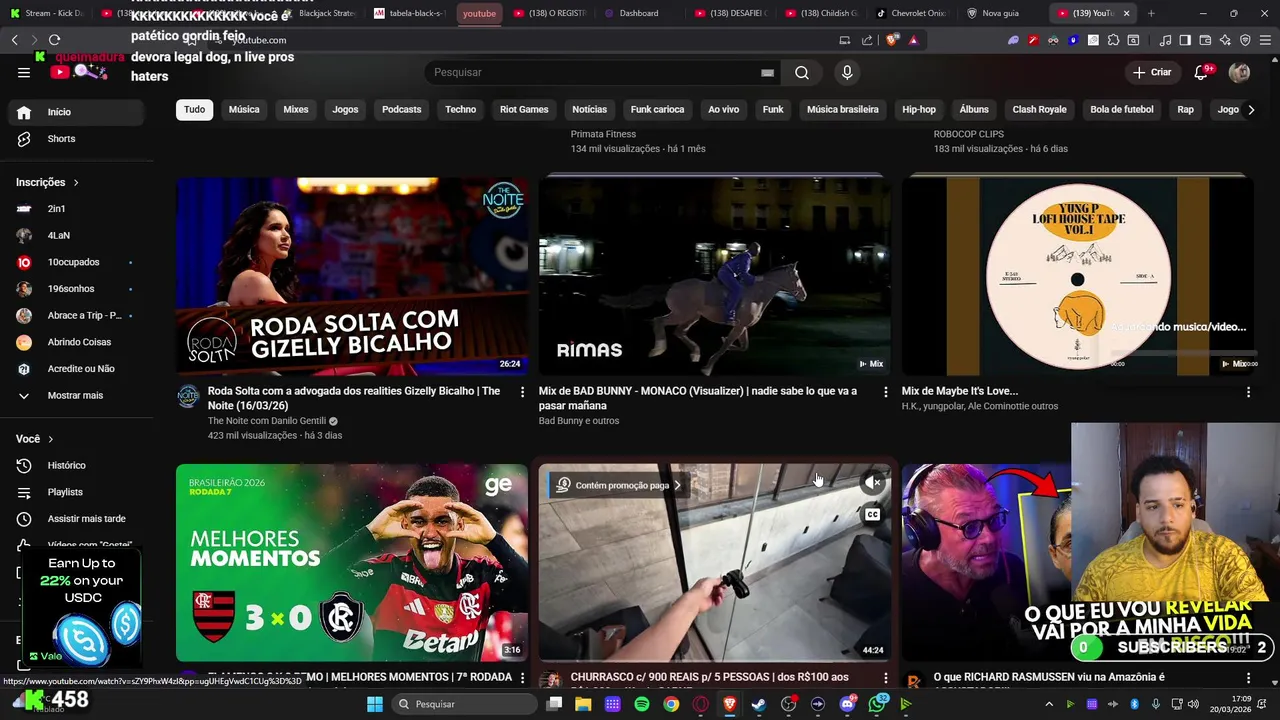This screenshot has width=1280, height=720.
Task: Click the Brave Shields lion icon
Action: pyautogui.click(x=893, y=40)
